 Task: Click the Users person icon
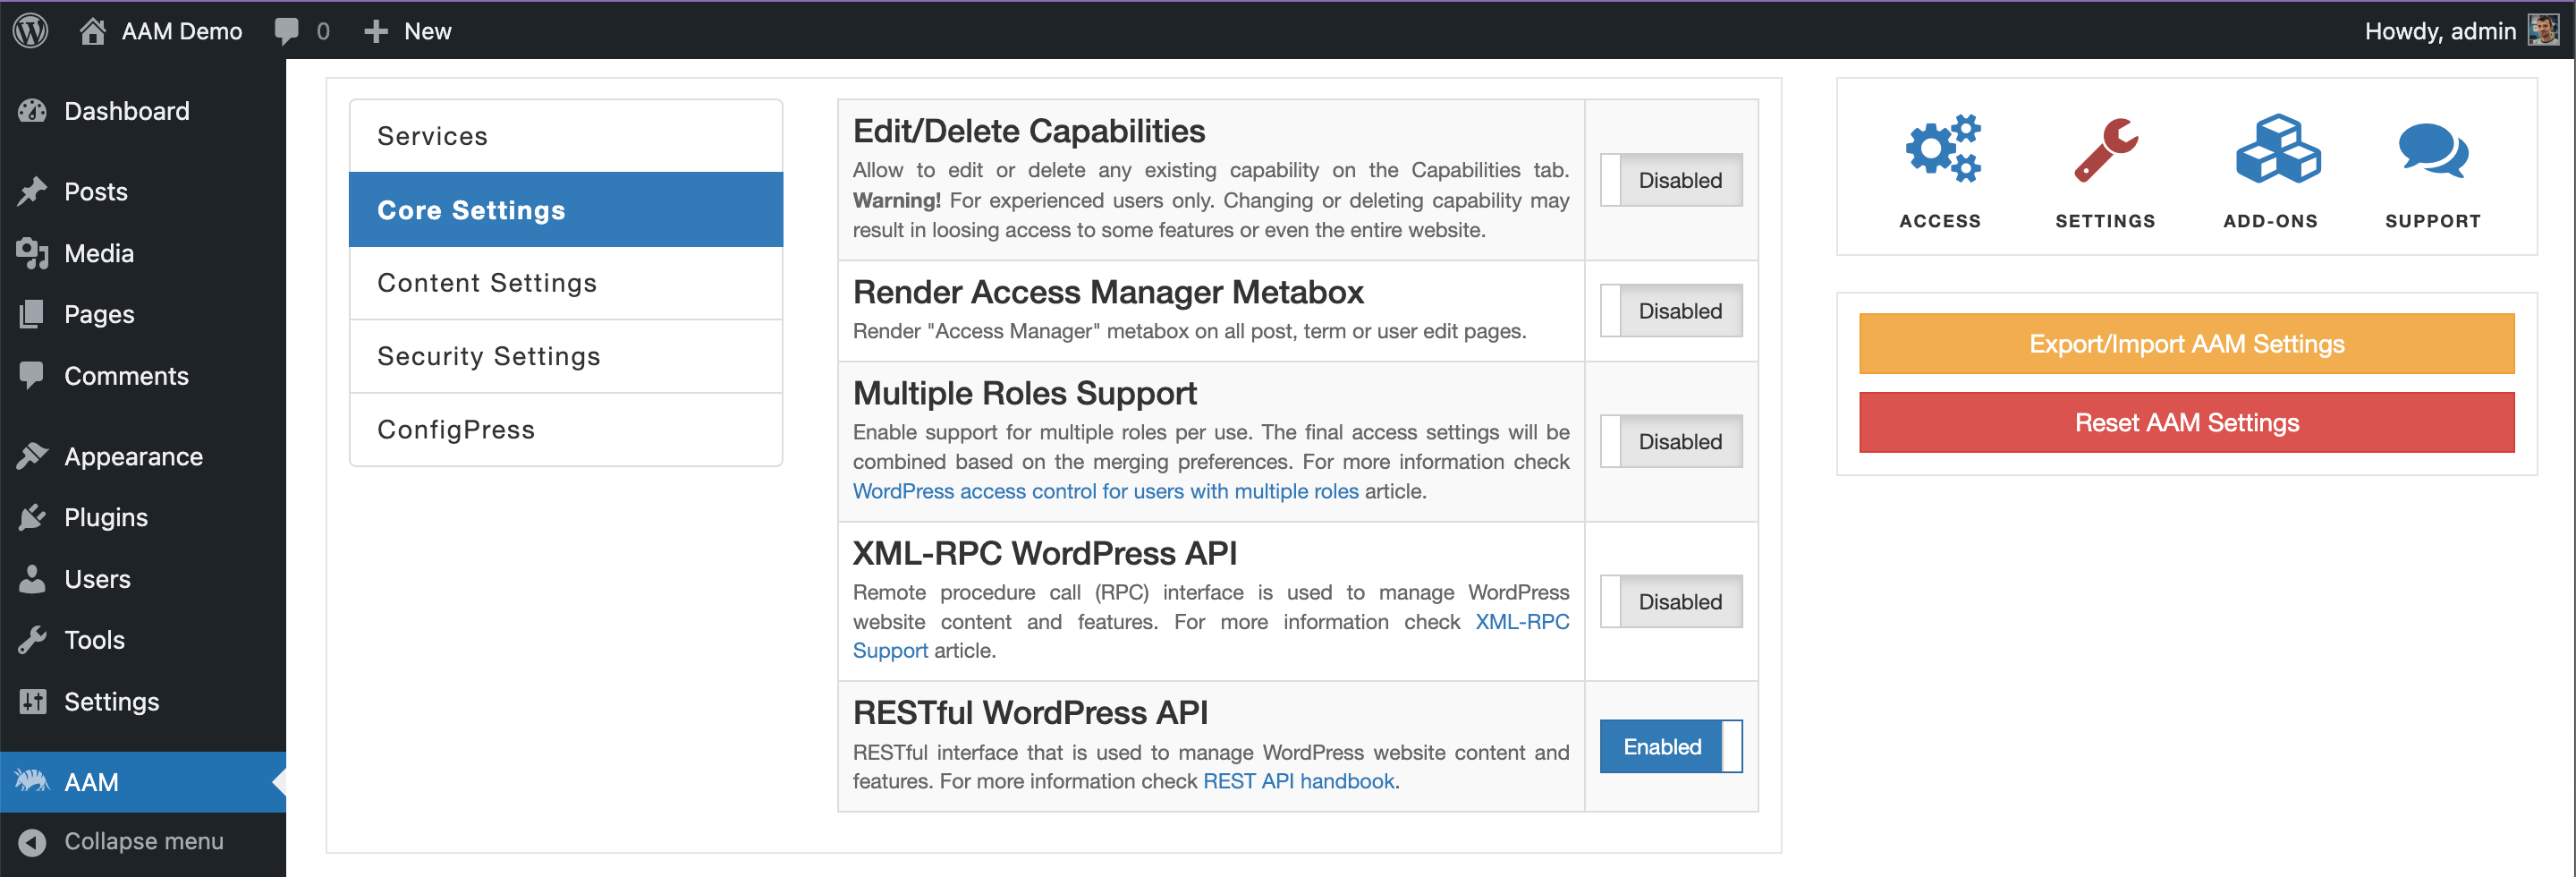(x=32, y=579)
